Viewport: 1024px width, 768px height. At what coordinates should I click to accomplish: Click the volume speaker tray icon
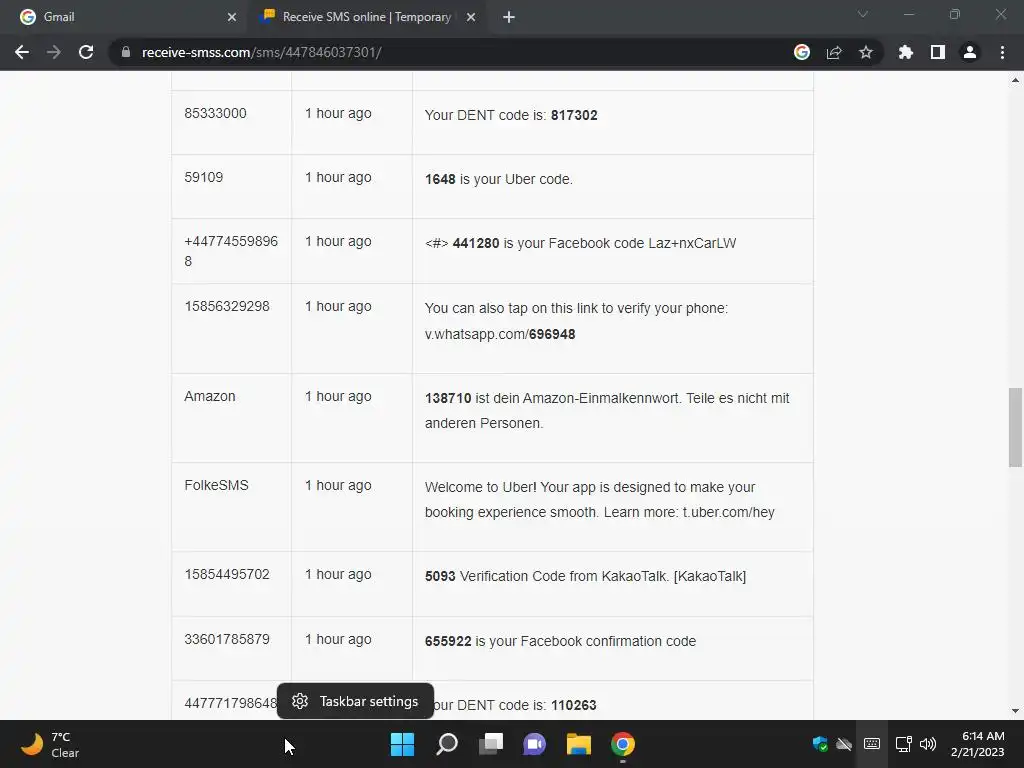(927, 744)
